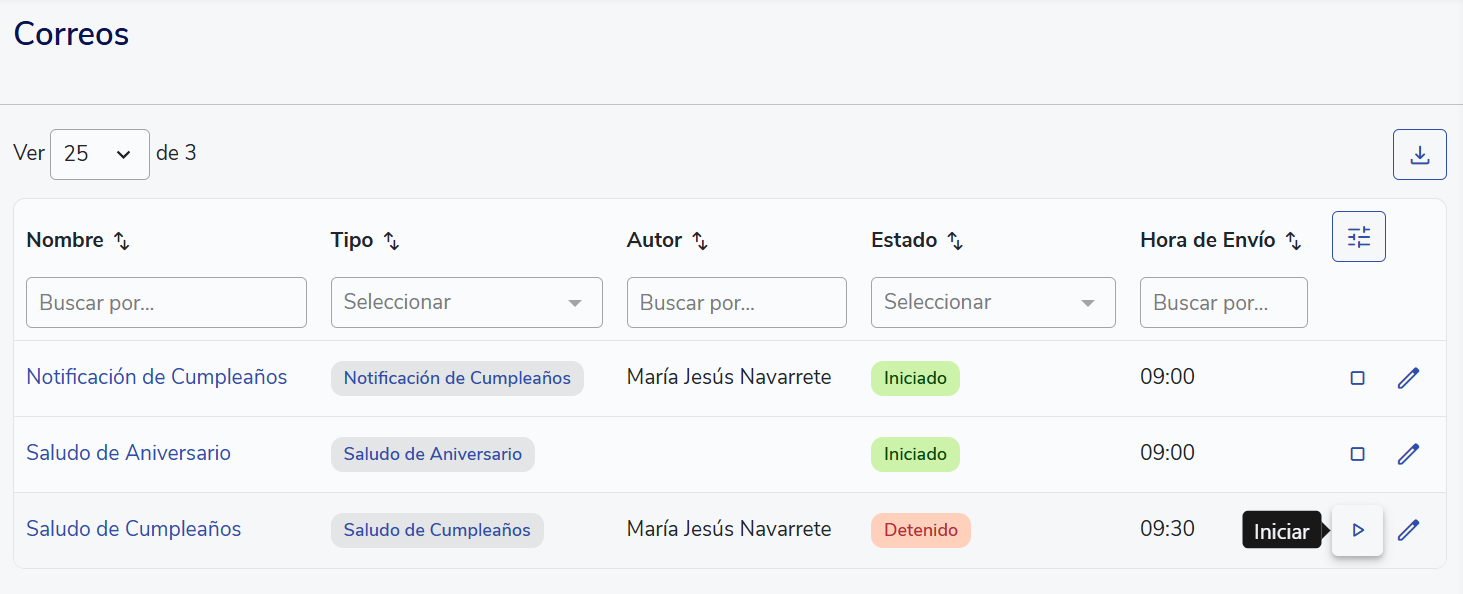Expand the Estado filter Seleccionar dropdown

[x=992, y=302]
